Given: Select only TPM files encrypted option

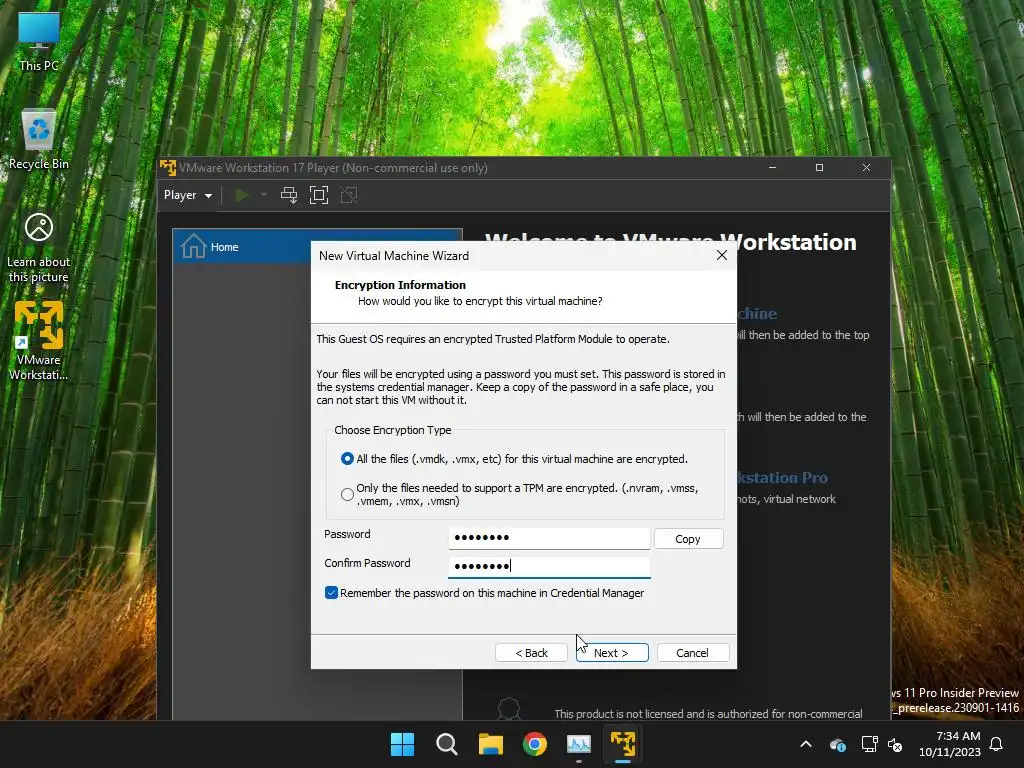Looking at the screenshot, I should coord(347,494).
